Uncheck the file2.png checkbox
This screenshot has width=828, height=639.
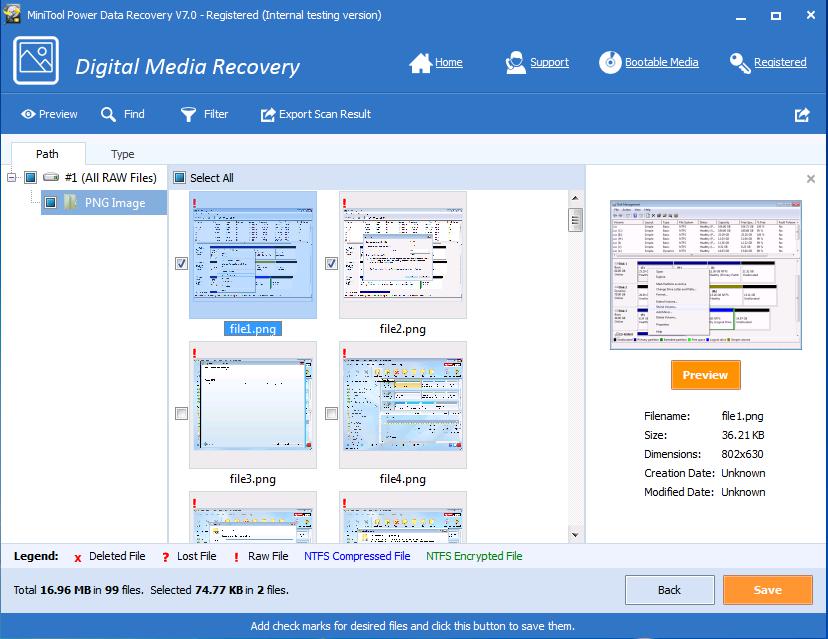(x=331, y=263)
